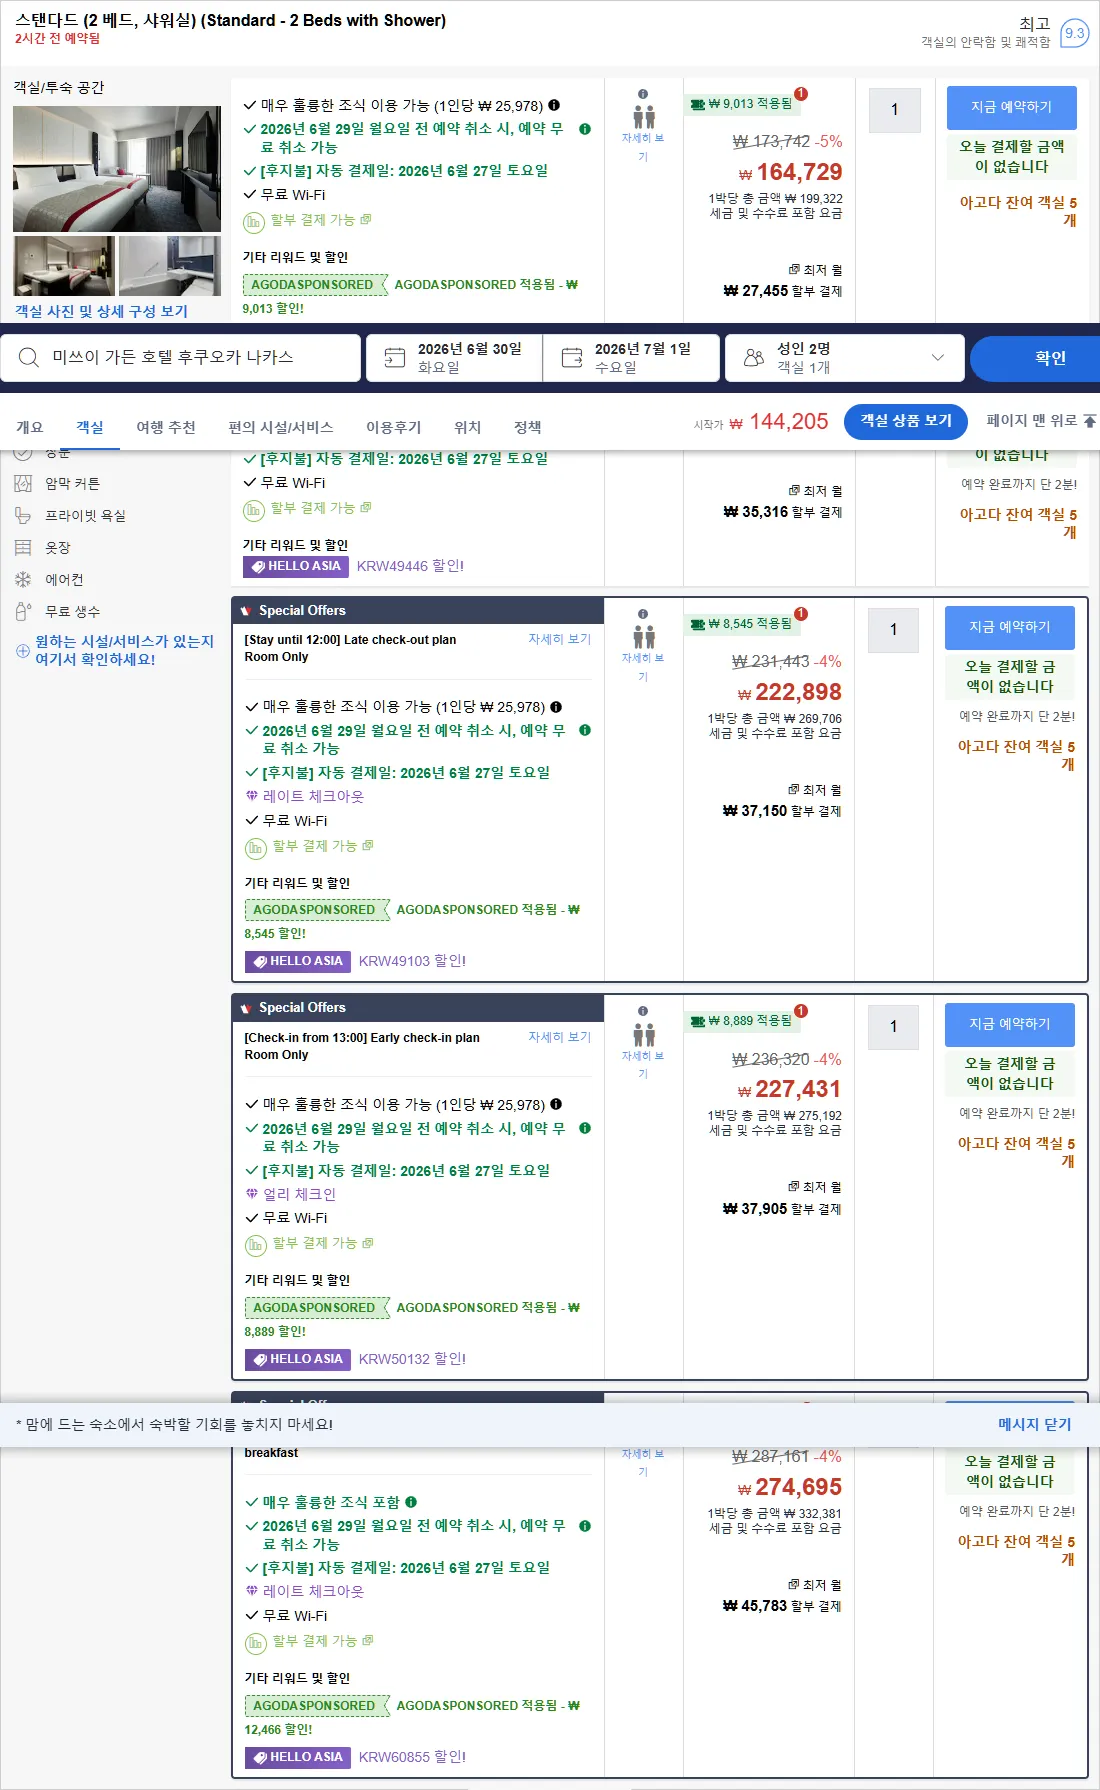
Task: Switch to the 편의 시설/서비스 tab
Action: (281, 427)
